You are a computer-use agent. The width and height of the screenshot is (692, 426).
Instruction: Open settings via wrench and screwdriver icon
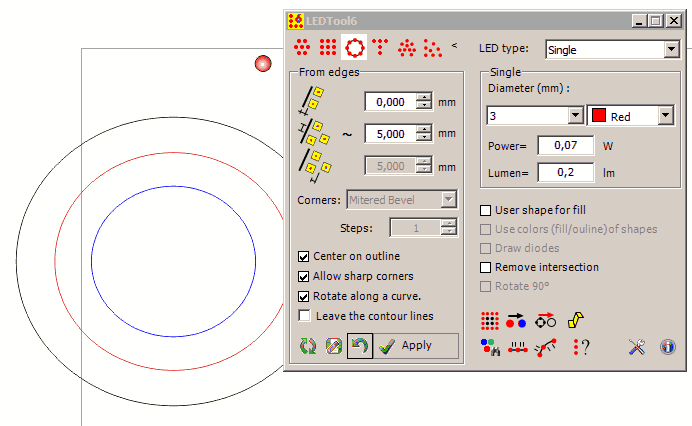tap(637, 347)
